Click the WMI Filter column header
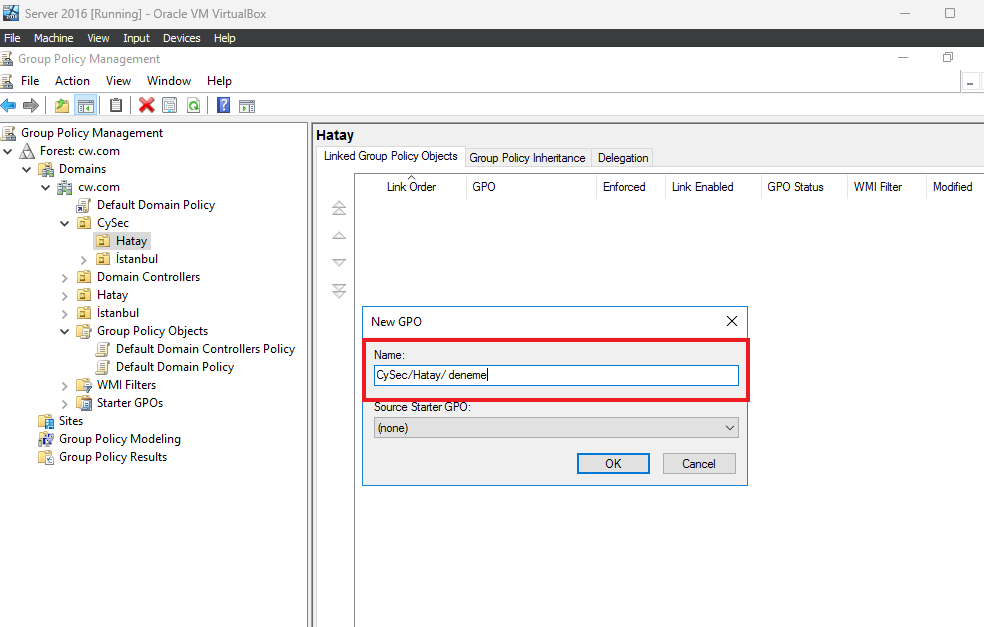The image size is (984, 627). (x=887, y=187)
